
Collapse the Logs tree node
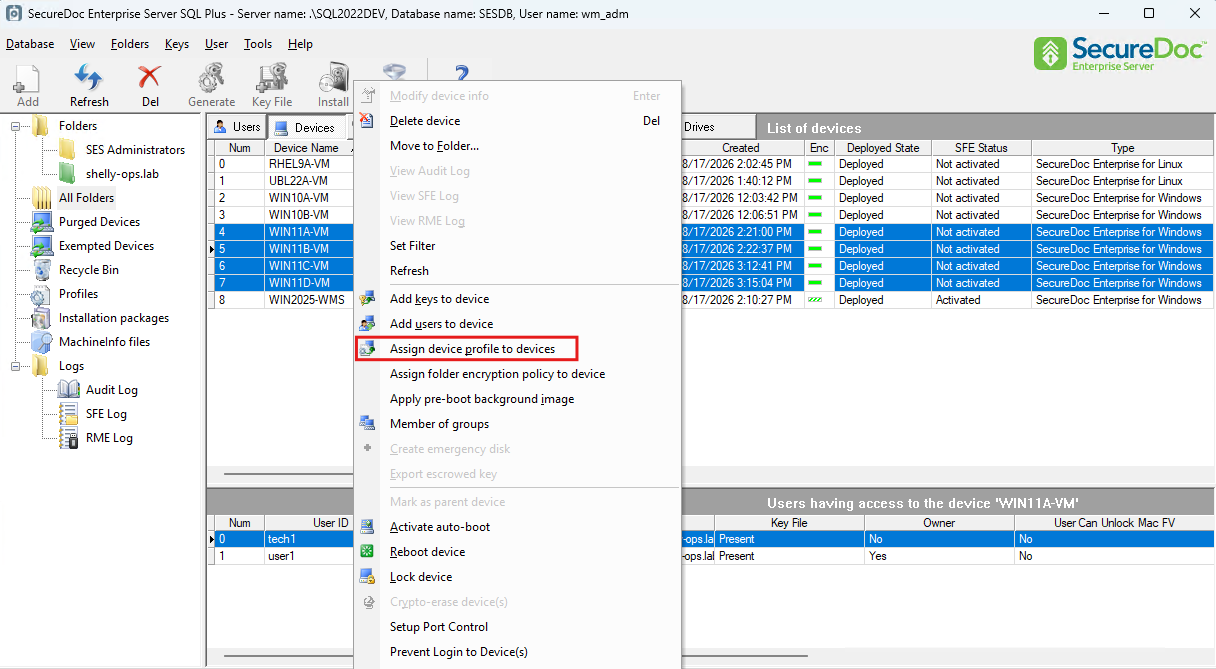[x=16, y=366]
